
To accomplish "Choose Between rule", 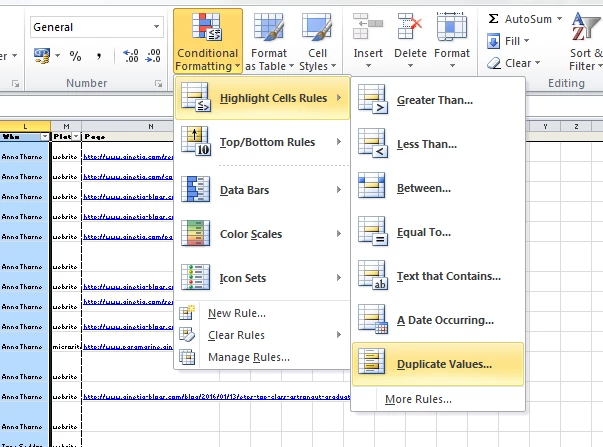I will click(438, 188).
